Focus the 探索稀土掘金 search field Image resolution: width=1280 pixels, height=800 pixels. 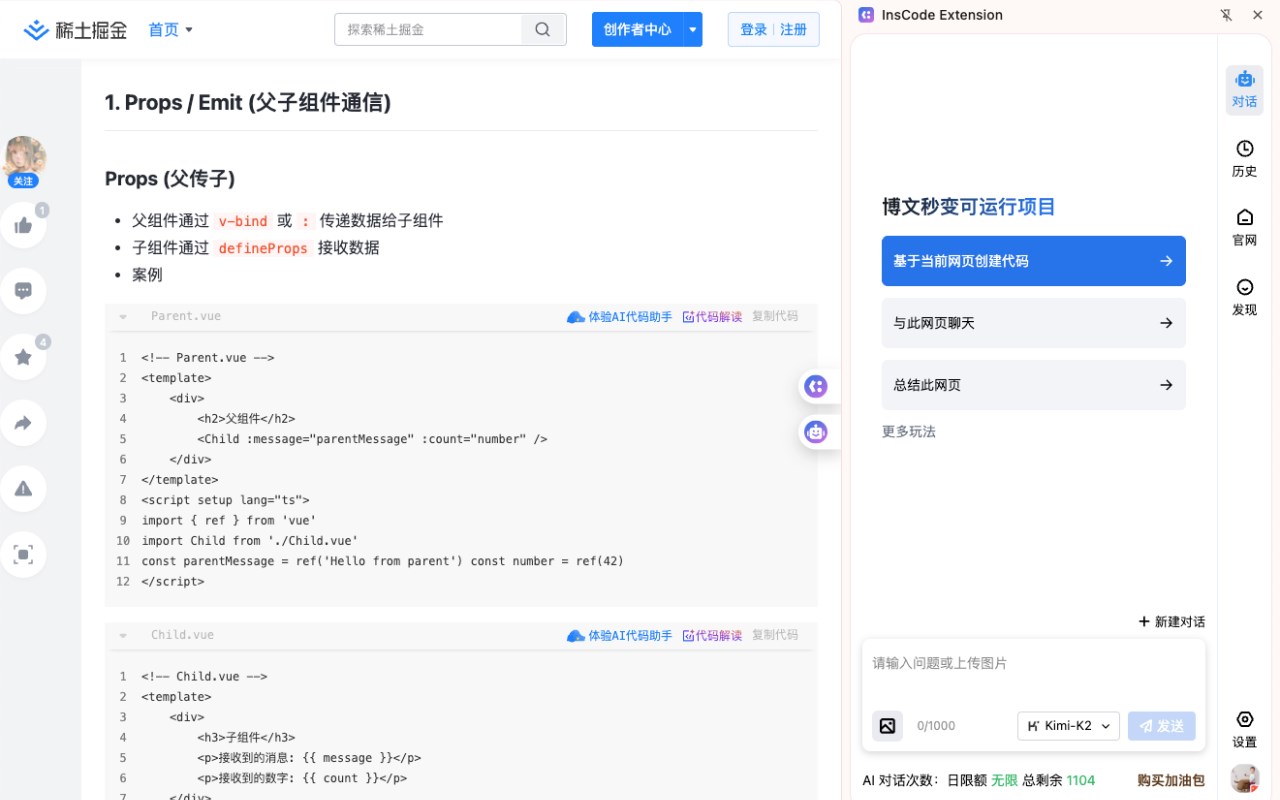428,30
